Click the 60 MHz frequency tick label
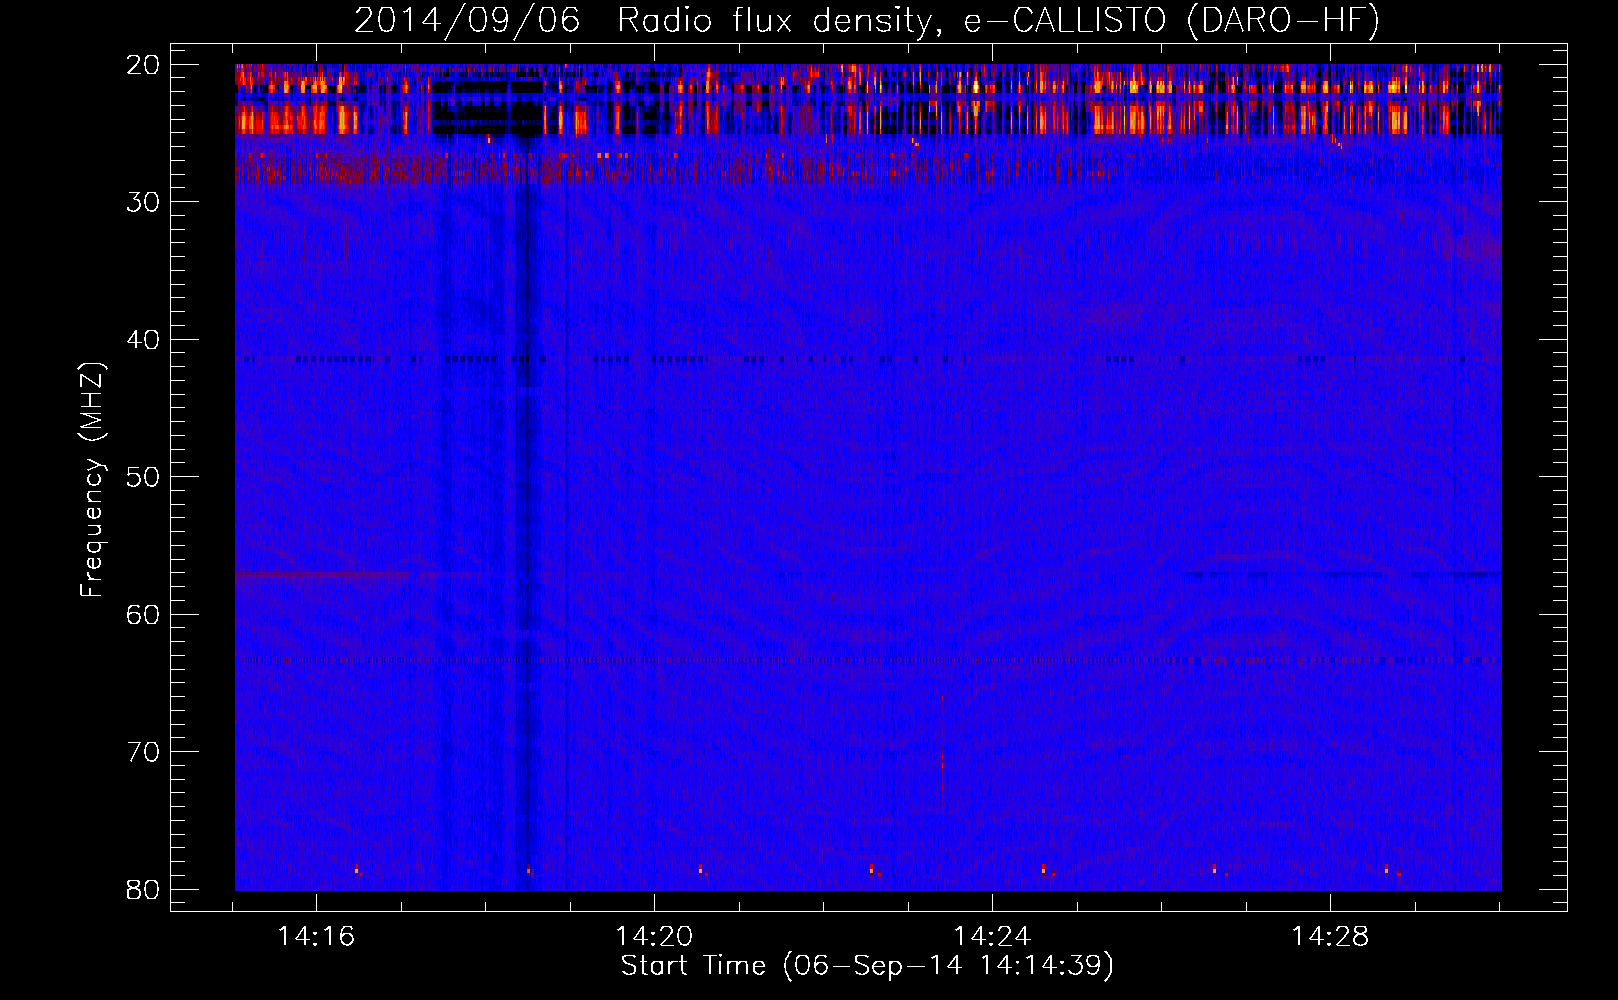The width and height of the screenshot is (1618, 1000). tap(144, 614)
